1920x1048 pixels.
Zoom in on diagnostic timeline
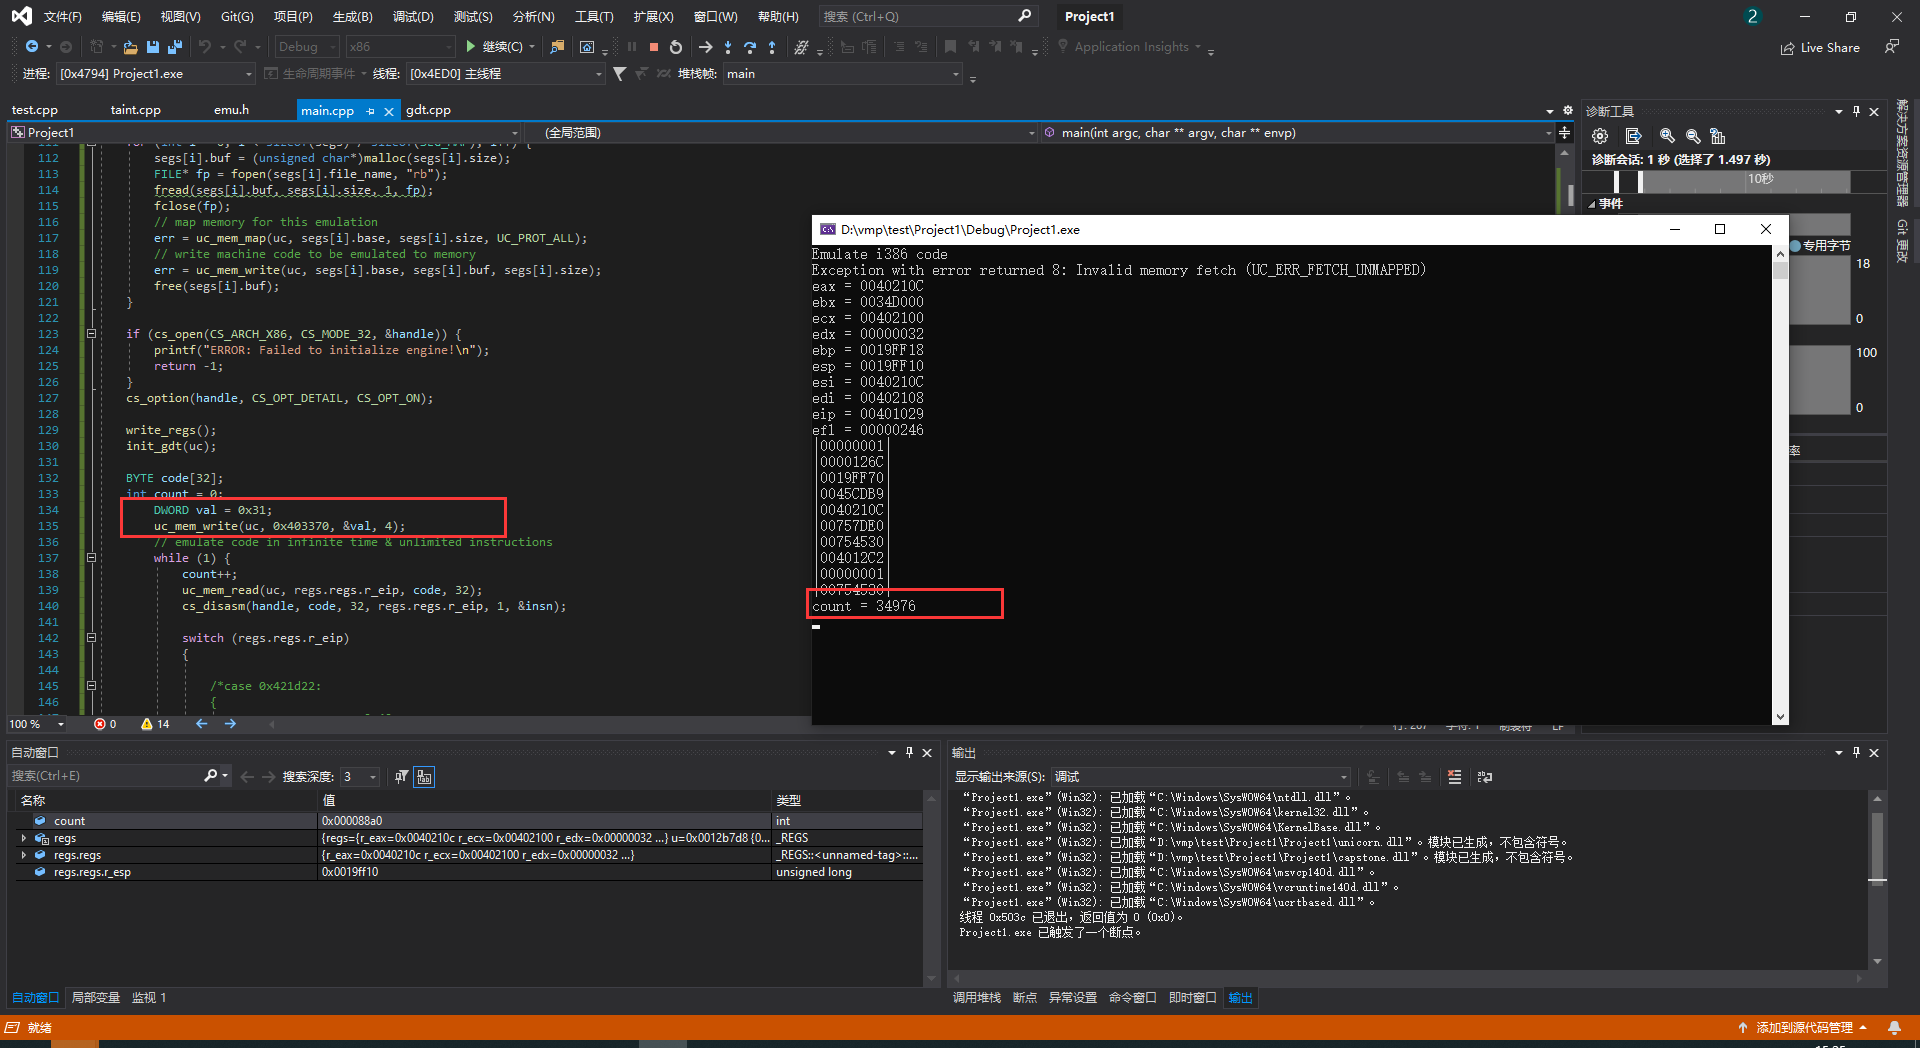[1667, 136]
